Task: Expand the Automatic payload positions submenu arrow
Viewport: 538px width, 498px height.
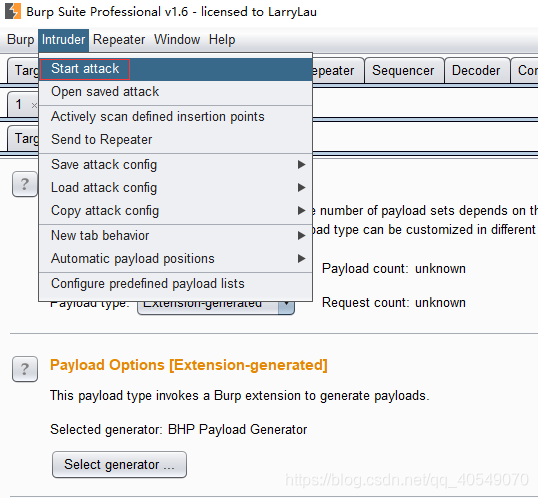Action: coord(301,259)
